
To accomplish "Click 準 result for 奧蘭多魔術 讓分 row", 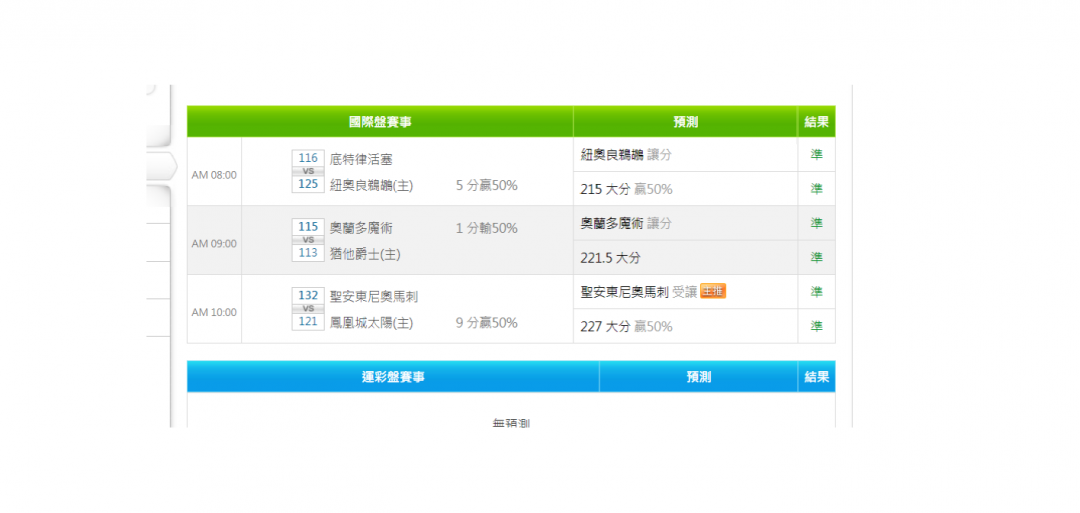I will 816,223.
